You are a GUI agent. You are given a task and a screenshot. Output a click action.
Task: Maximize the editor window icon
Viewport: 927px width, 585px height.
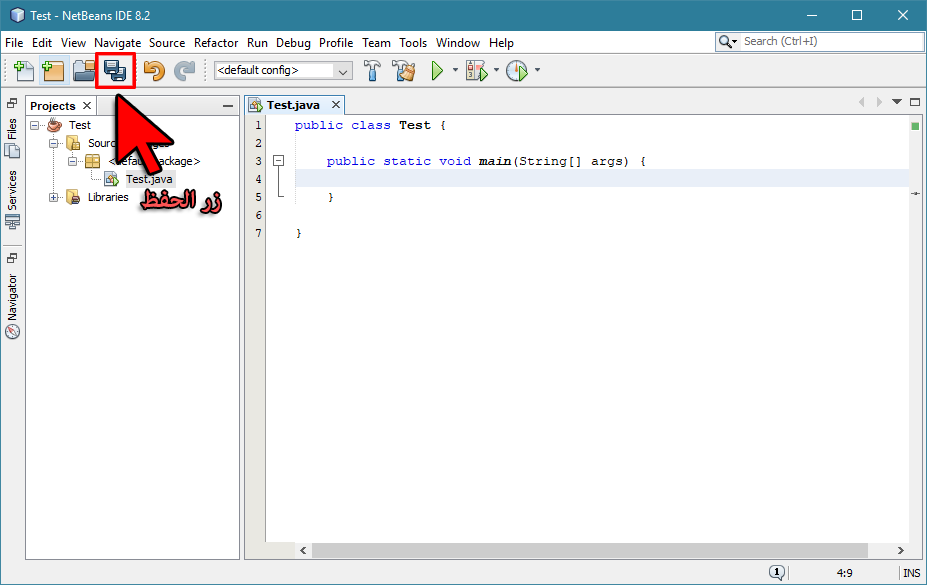pyautogui.click(x=915, y=102)
